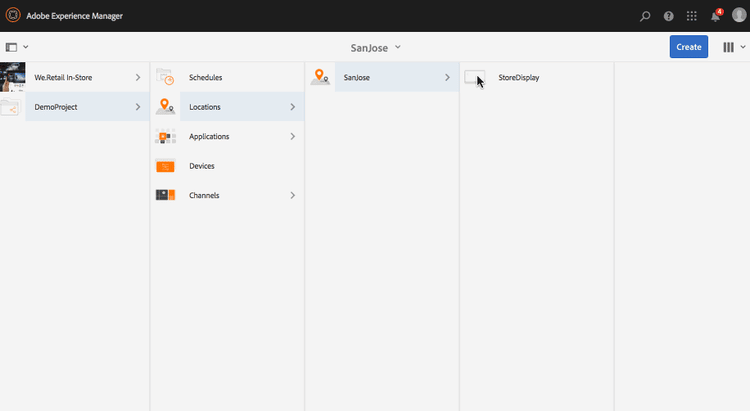The height and width of the screenshot is (411, 750).
Task: Expand the Applications chevron
Action: [x=293, y=136]
